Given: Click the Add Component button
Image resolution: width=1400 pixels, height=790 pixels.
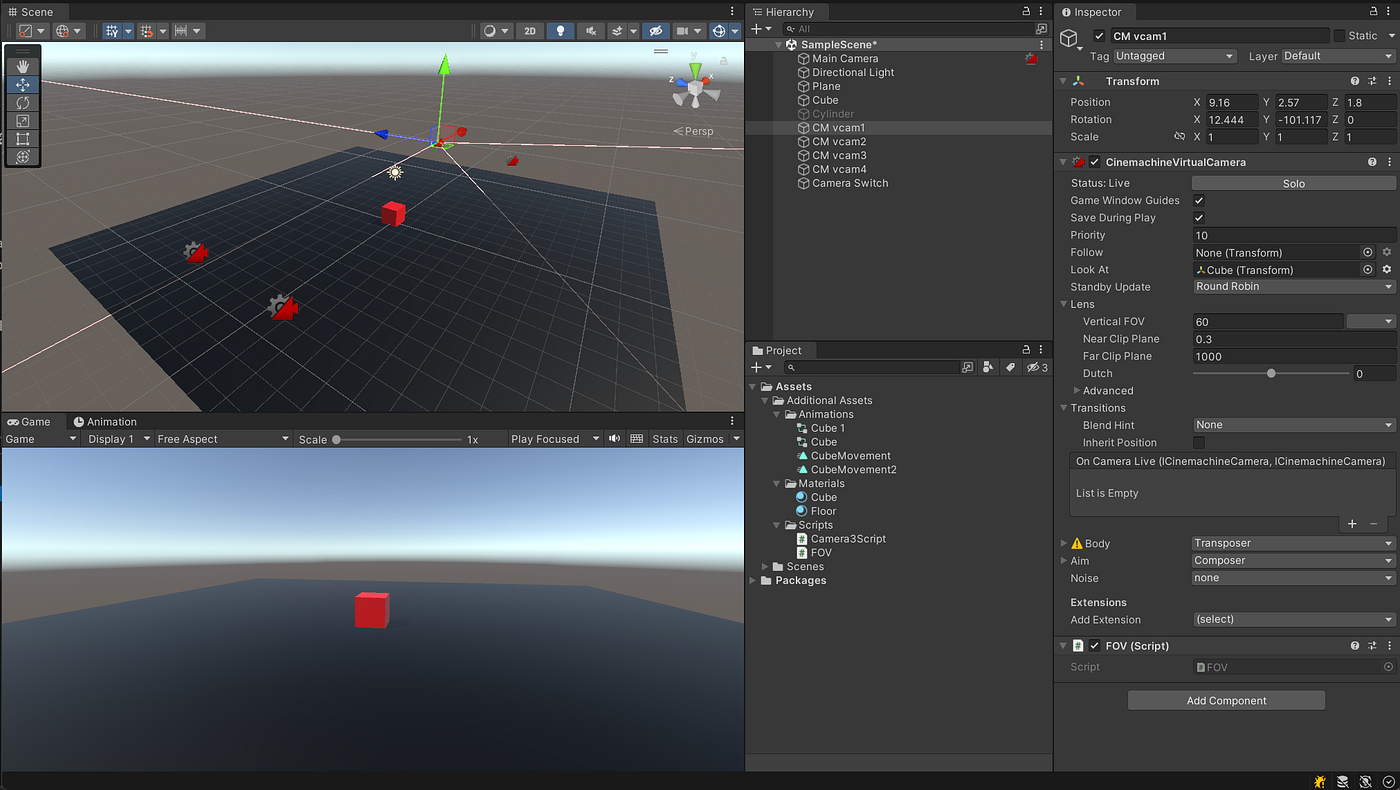Looking at the screenshot, I should coord(1226,701).
